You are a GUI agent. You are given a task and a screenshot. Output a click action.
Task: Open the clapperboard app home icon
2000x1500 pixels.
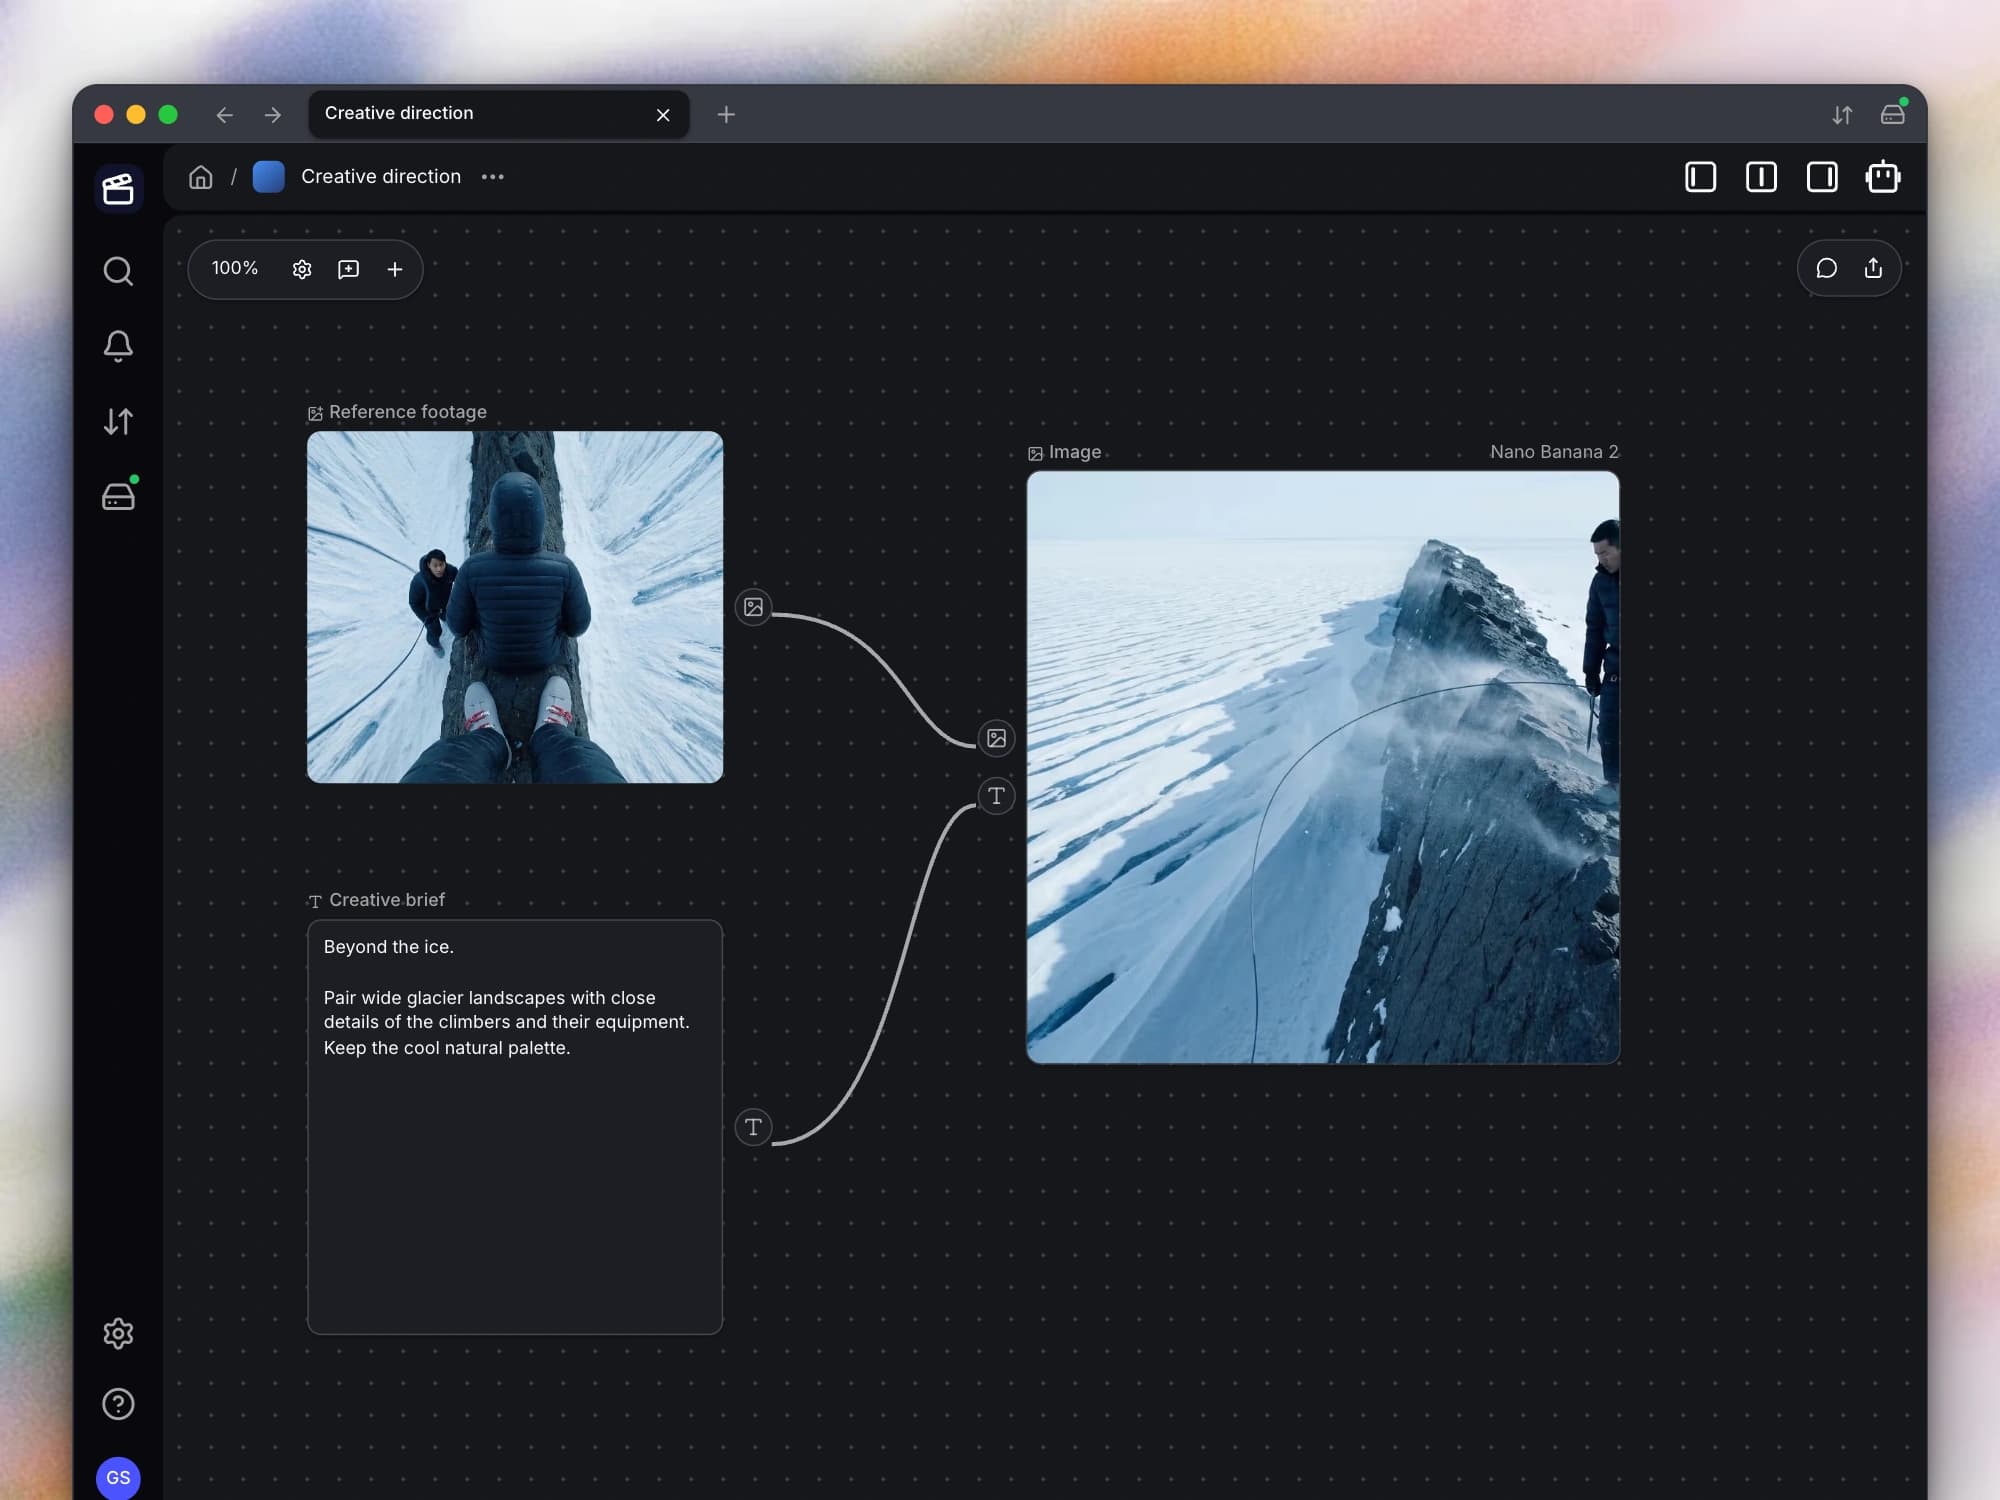click(x=118, y=189)
